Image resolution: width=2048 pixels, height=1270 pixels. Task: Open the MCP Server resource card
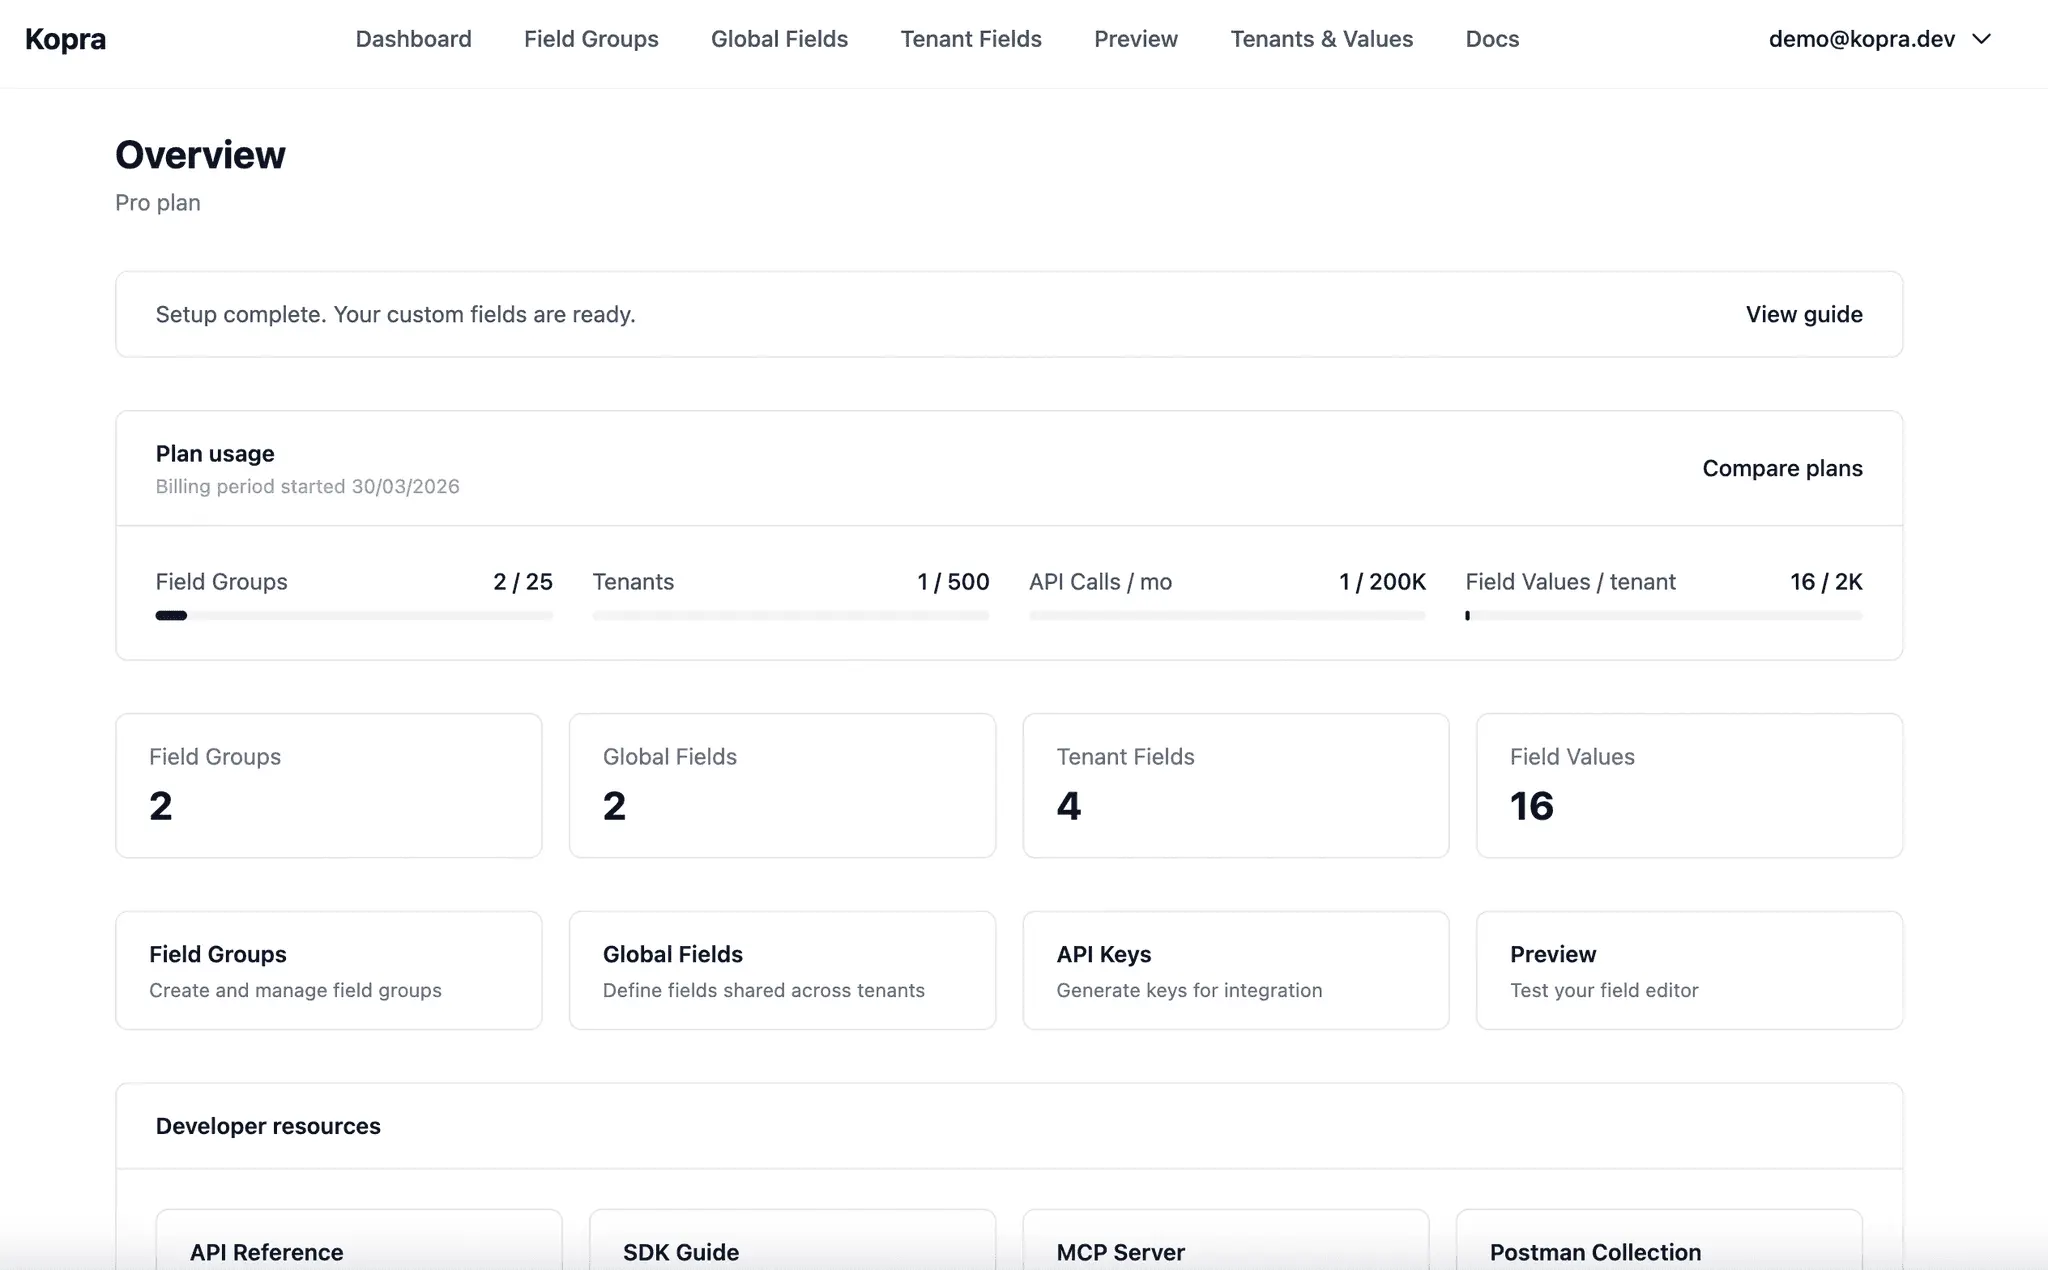[x=1226, y=1240]
